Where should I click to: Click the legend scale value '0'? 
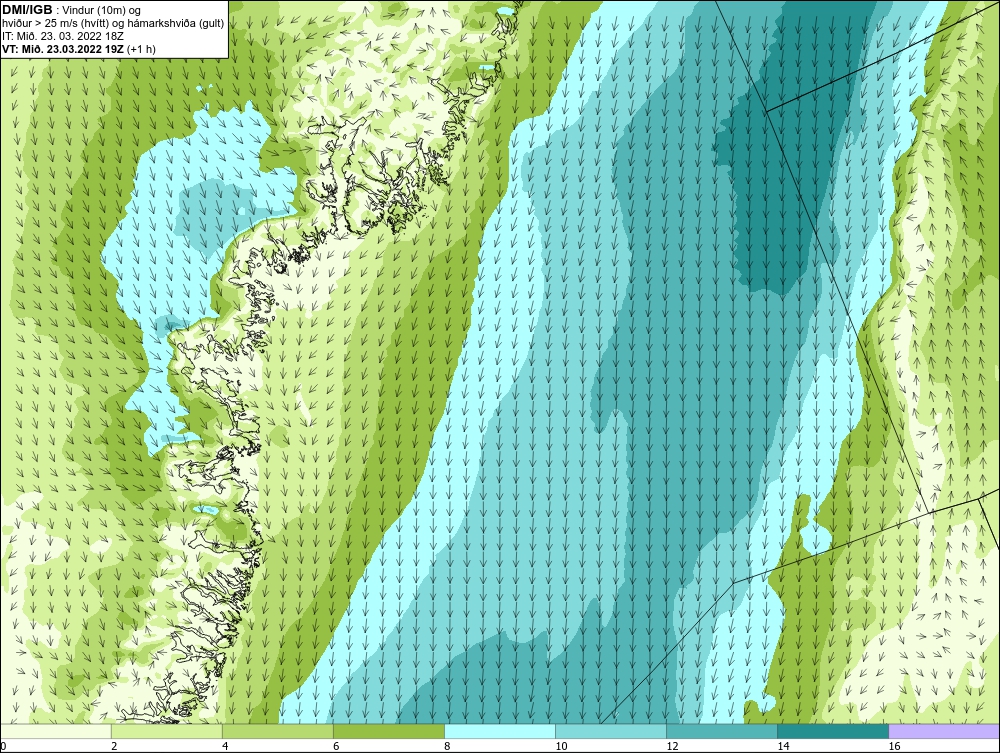point(3,746)
